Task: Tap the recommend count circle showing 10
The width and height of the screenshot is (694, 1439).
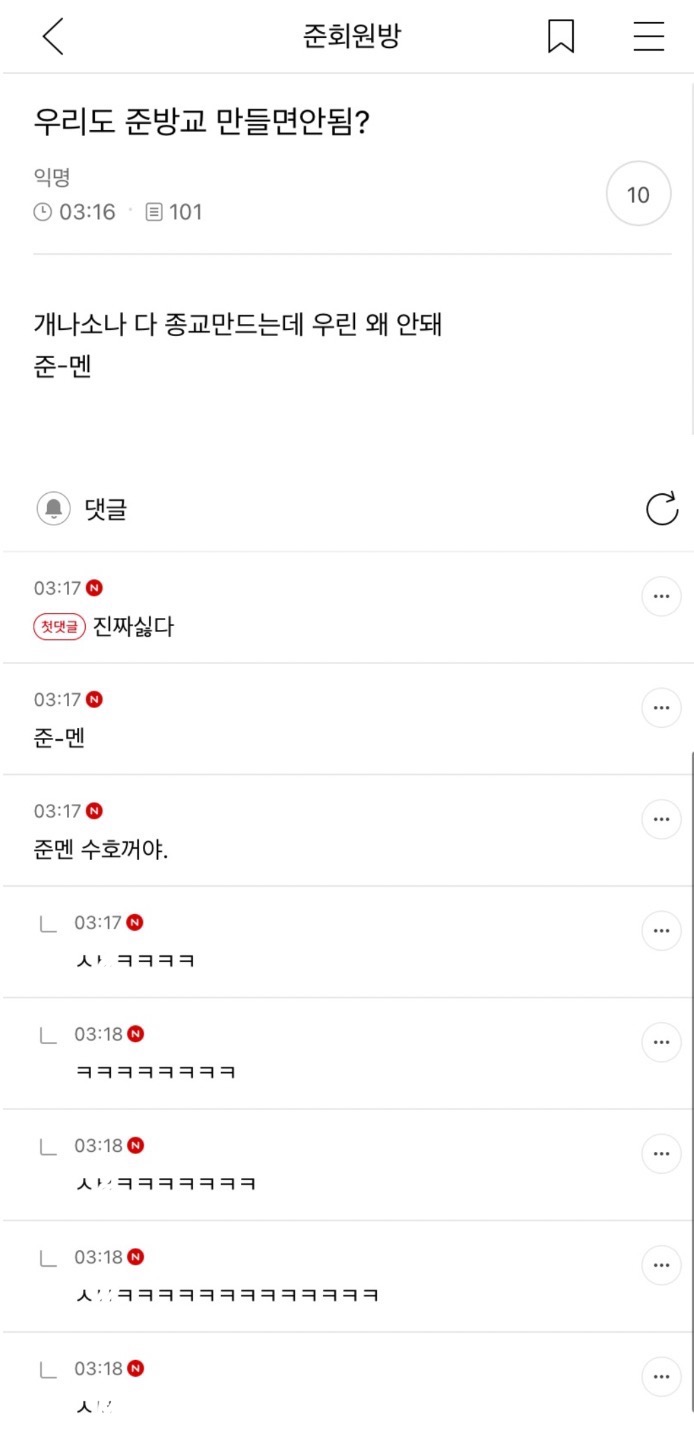Action: pyautogui.click(x=638, y=195)
